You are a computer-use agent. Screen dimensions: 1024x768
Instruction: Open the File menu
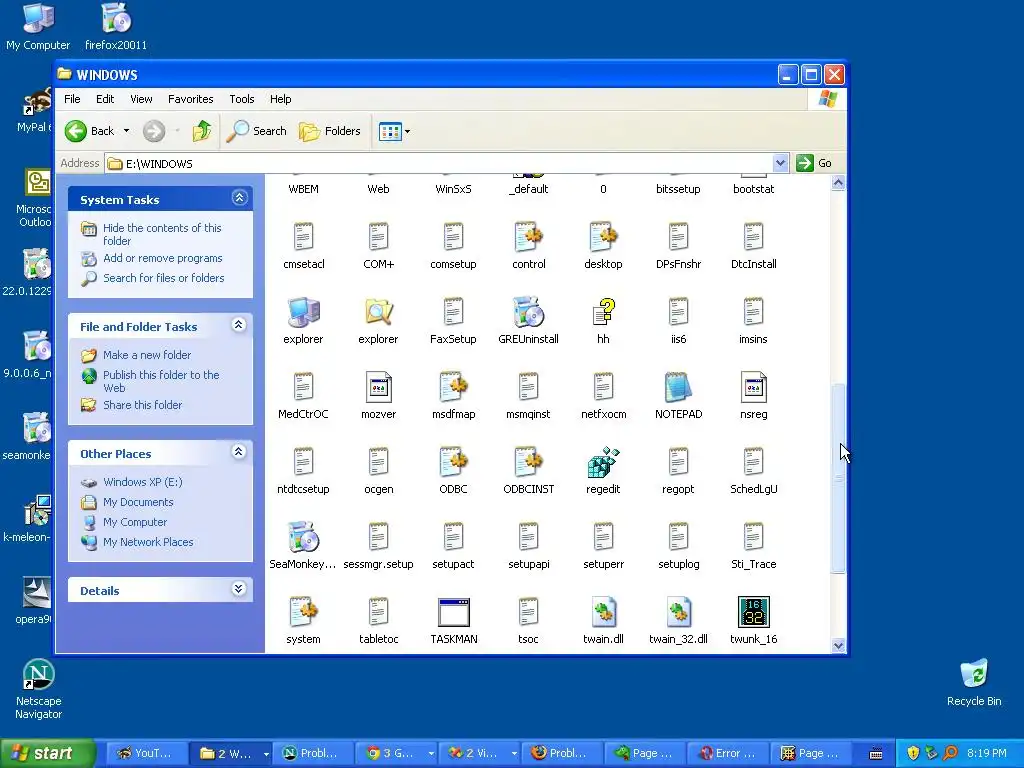[x=72, y=99]
